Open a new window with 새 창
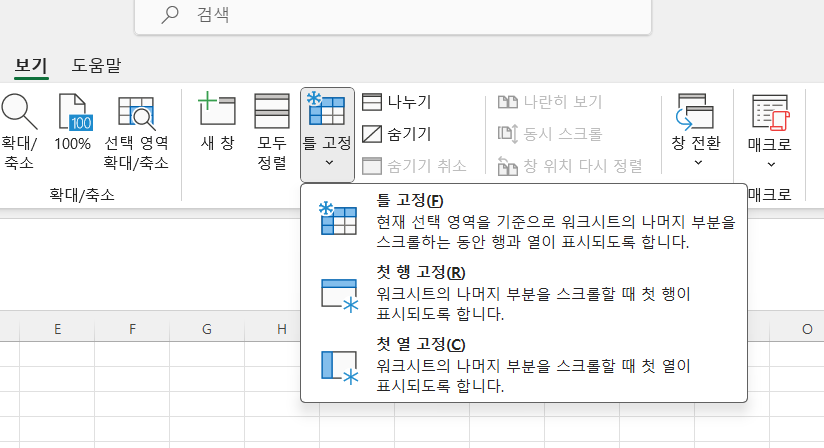This screenshot has height=448, width=824. coord(217,122)
